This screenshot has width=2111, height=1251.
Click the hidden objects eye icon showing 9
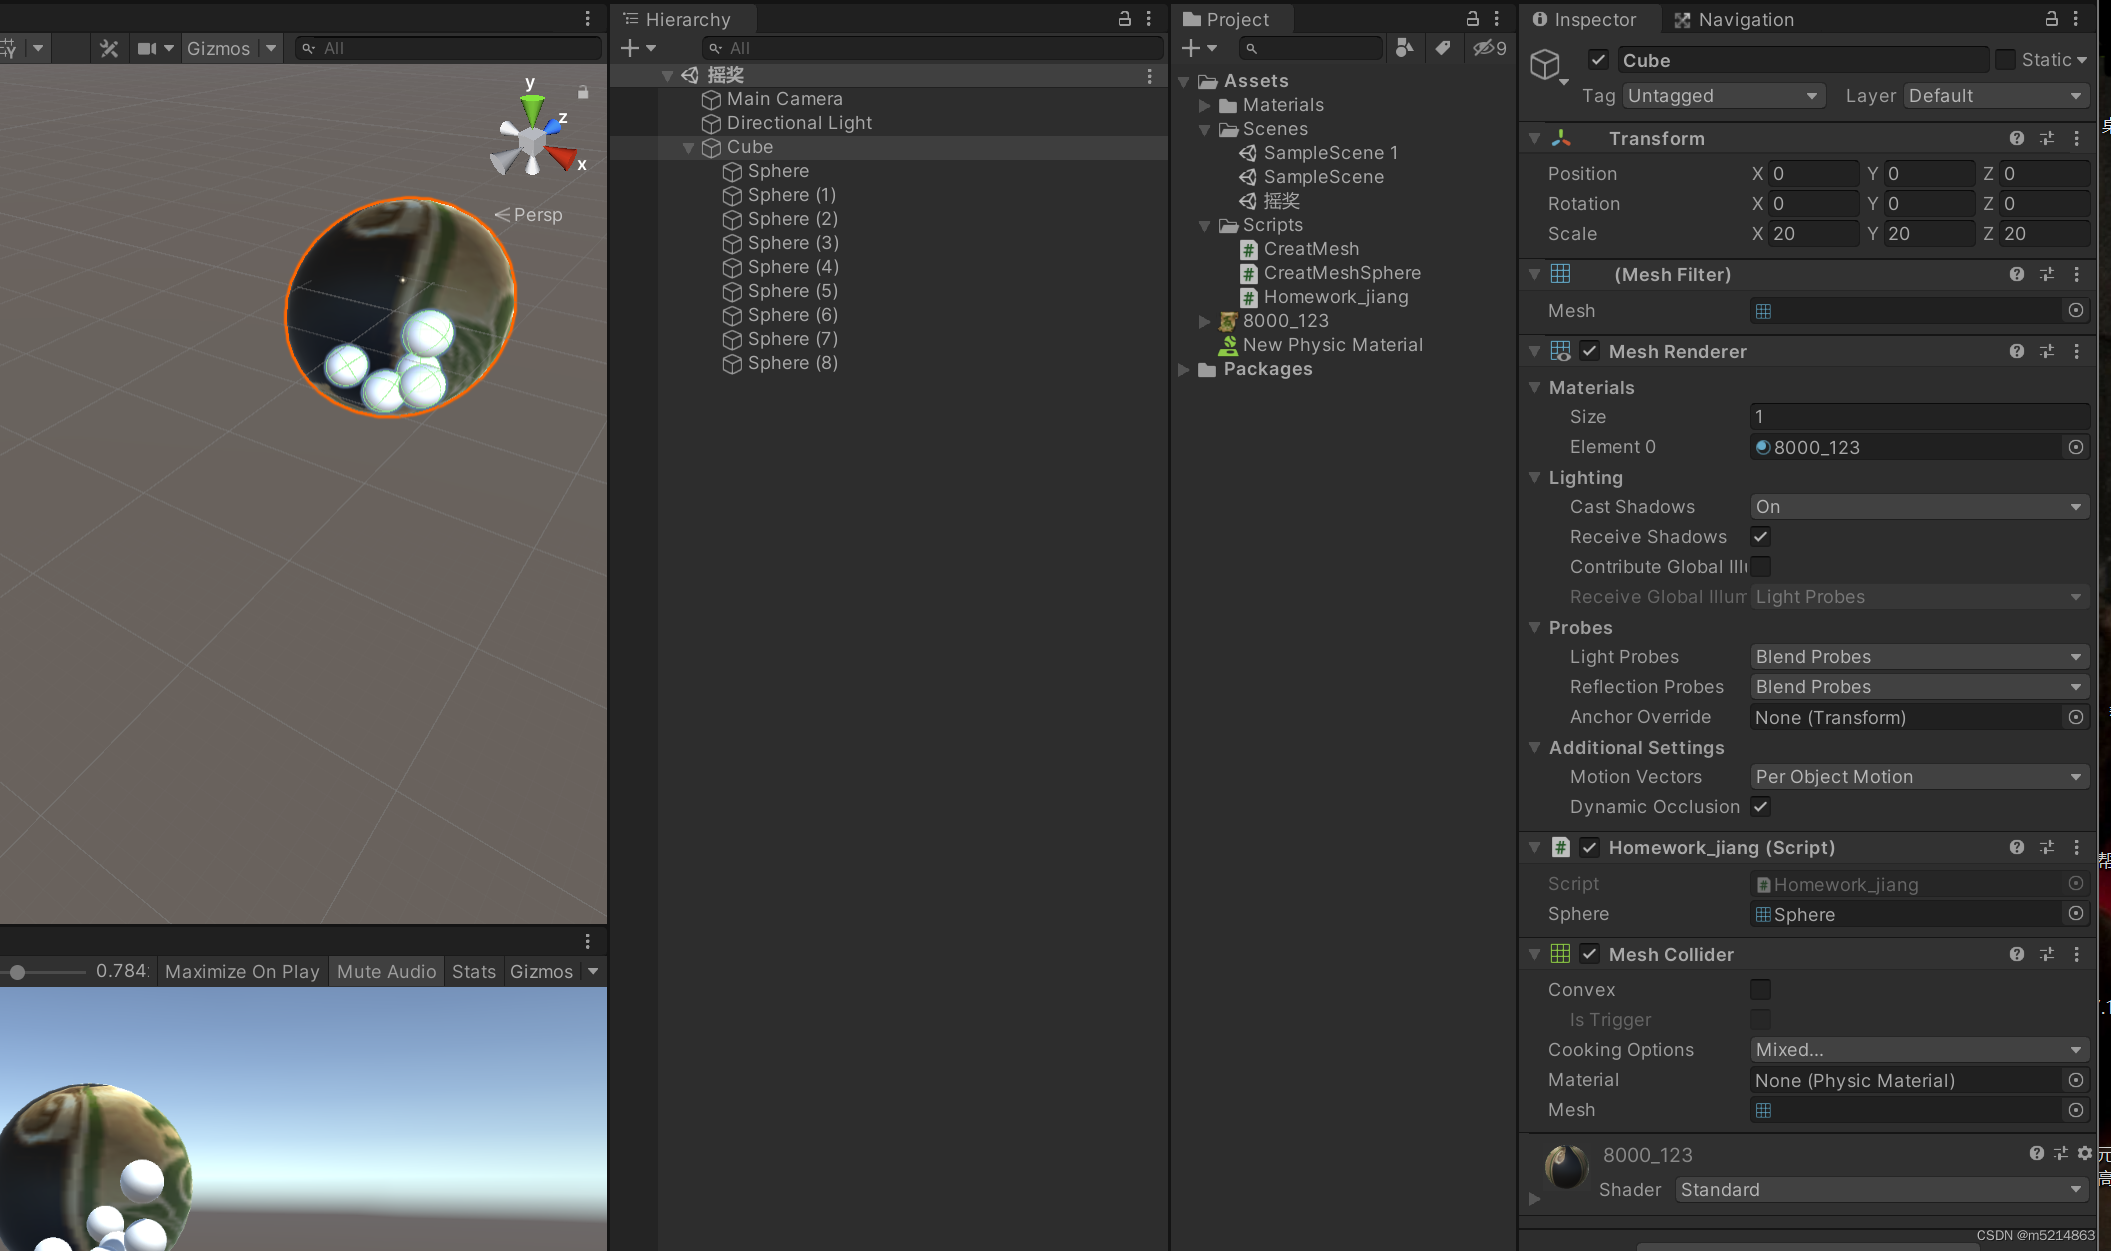(1487, 48)
